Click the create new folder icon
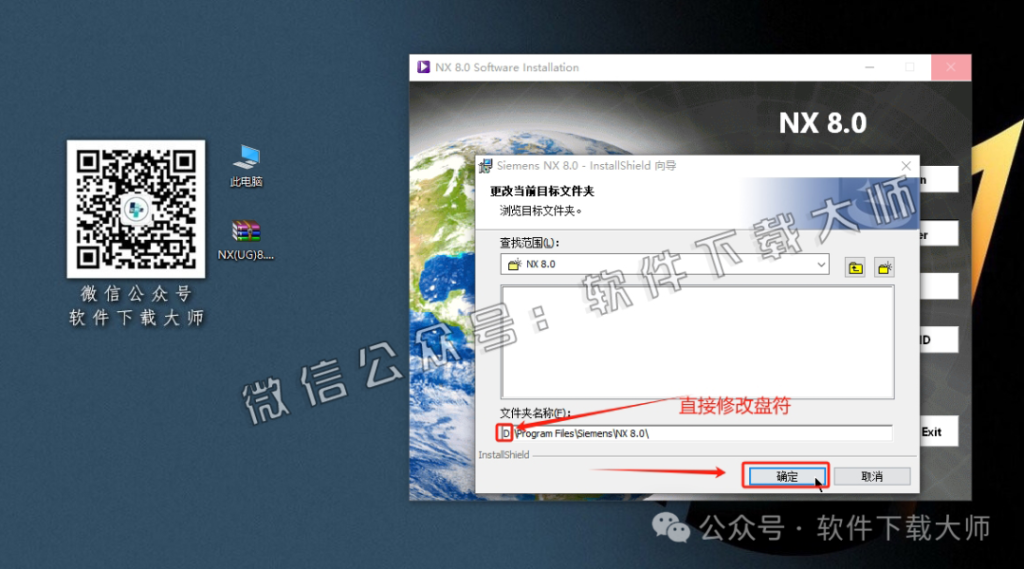 [x=884, y=268]
